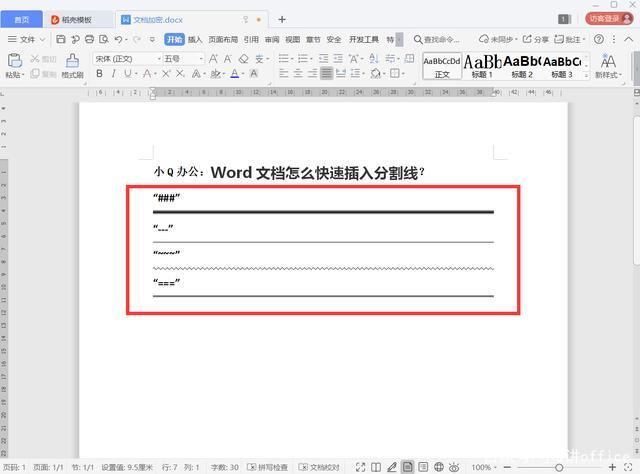Decrease font size with the smaller A icon
Viewport: 640px width, 474px height.
[228, 59]
